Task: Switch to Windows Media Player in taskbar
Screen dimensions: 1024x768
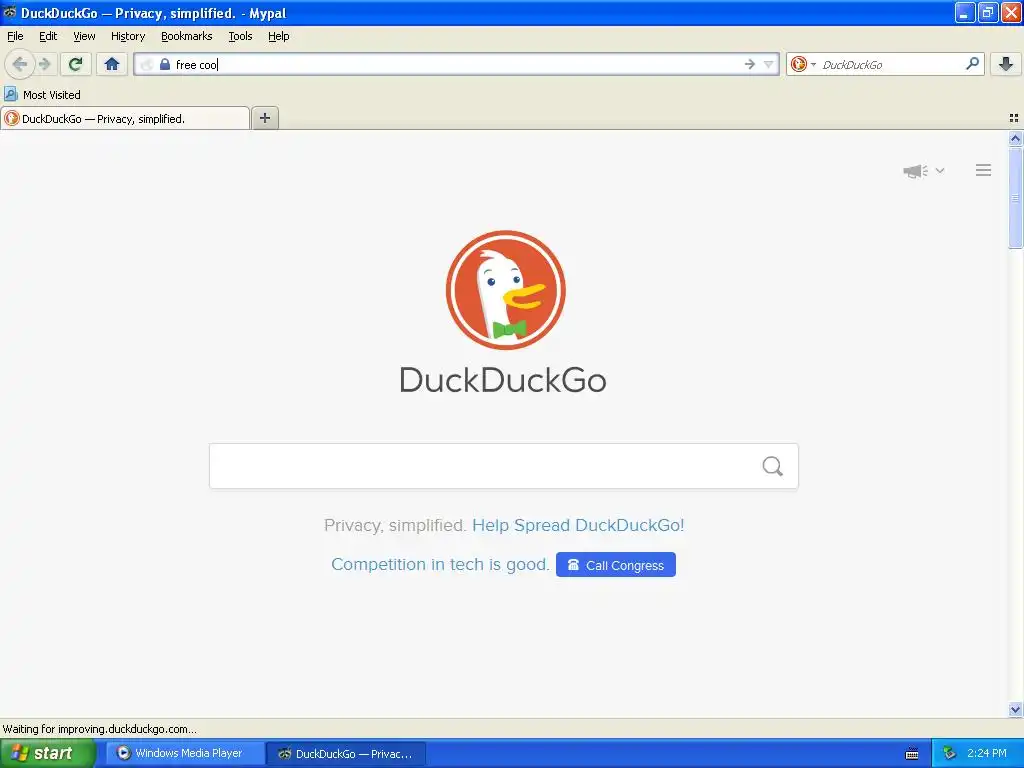Action: pos(185,753)
